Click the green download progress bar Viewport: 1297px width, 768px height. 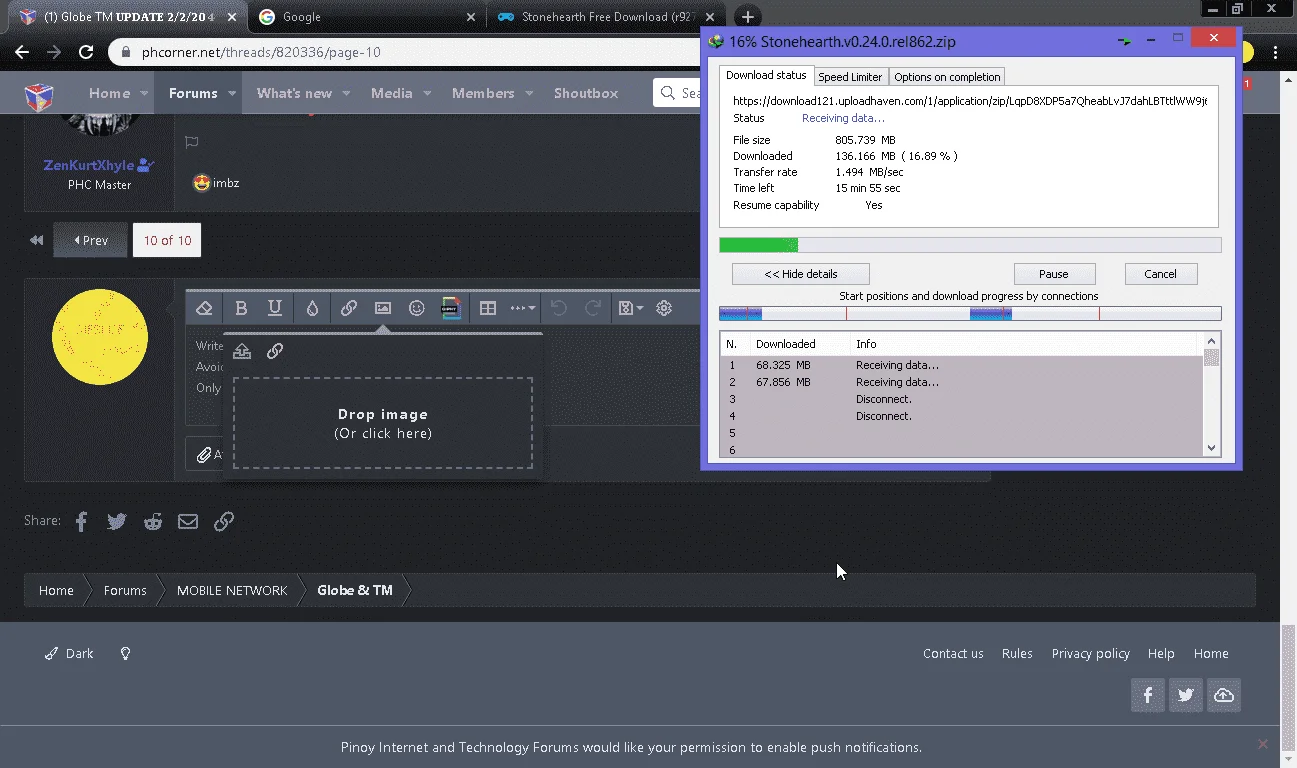point(970,245)
